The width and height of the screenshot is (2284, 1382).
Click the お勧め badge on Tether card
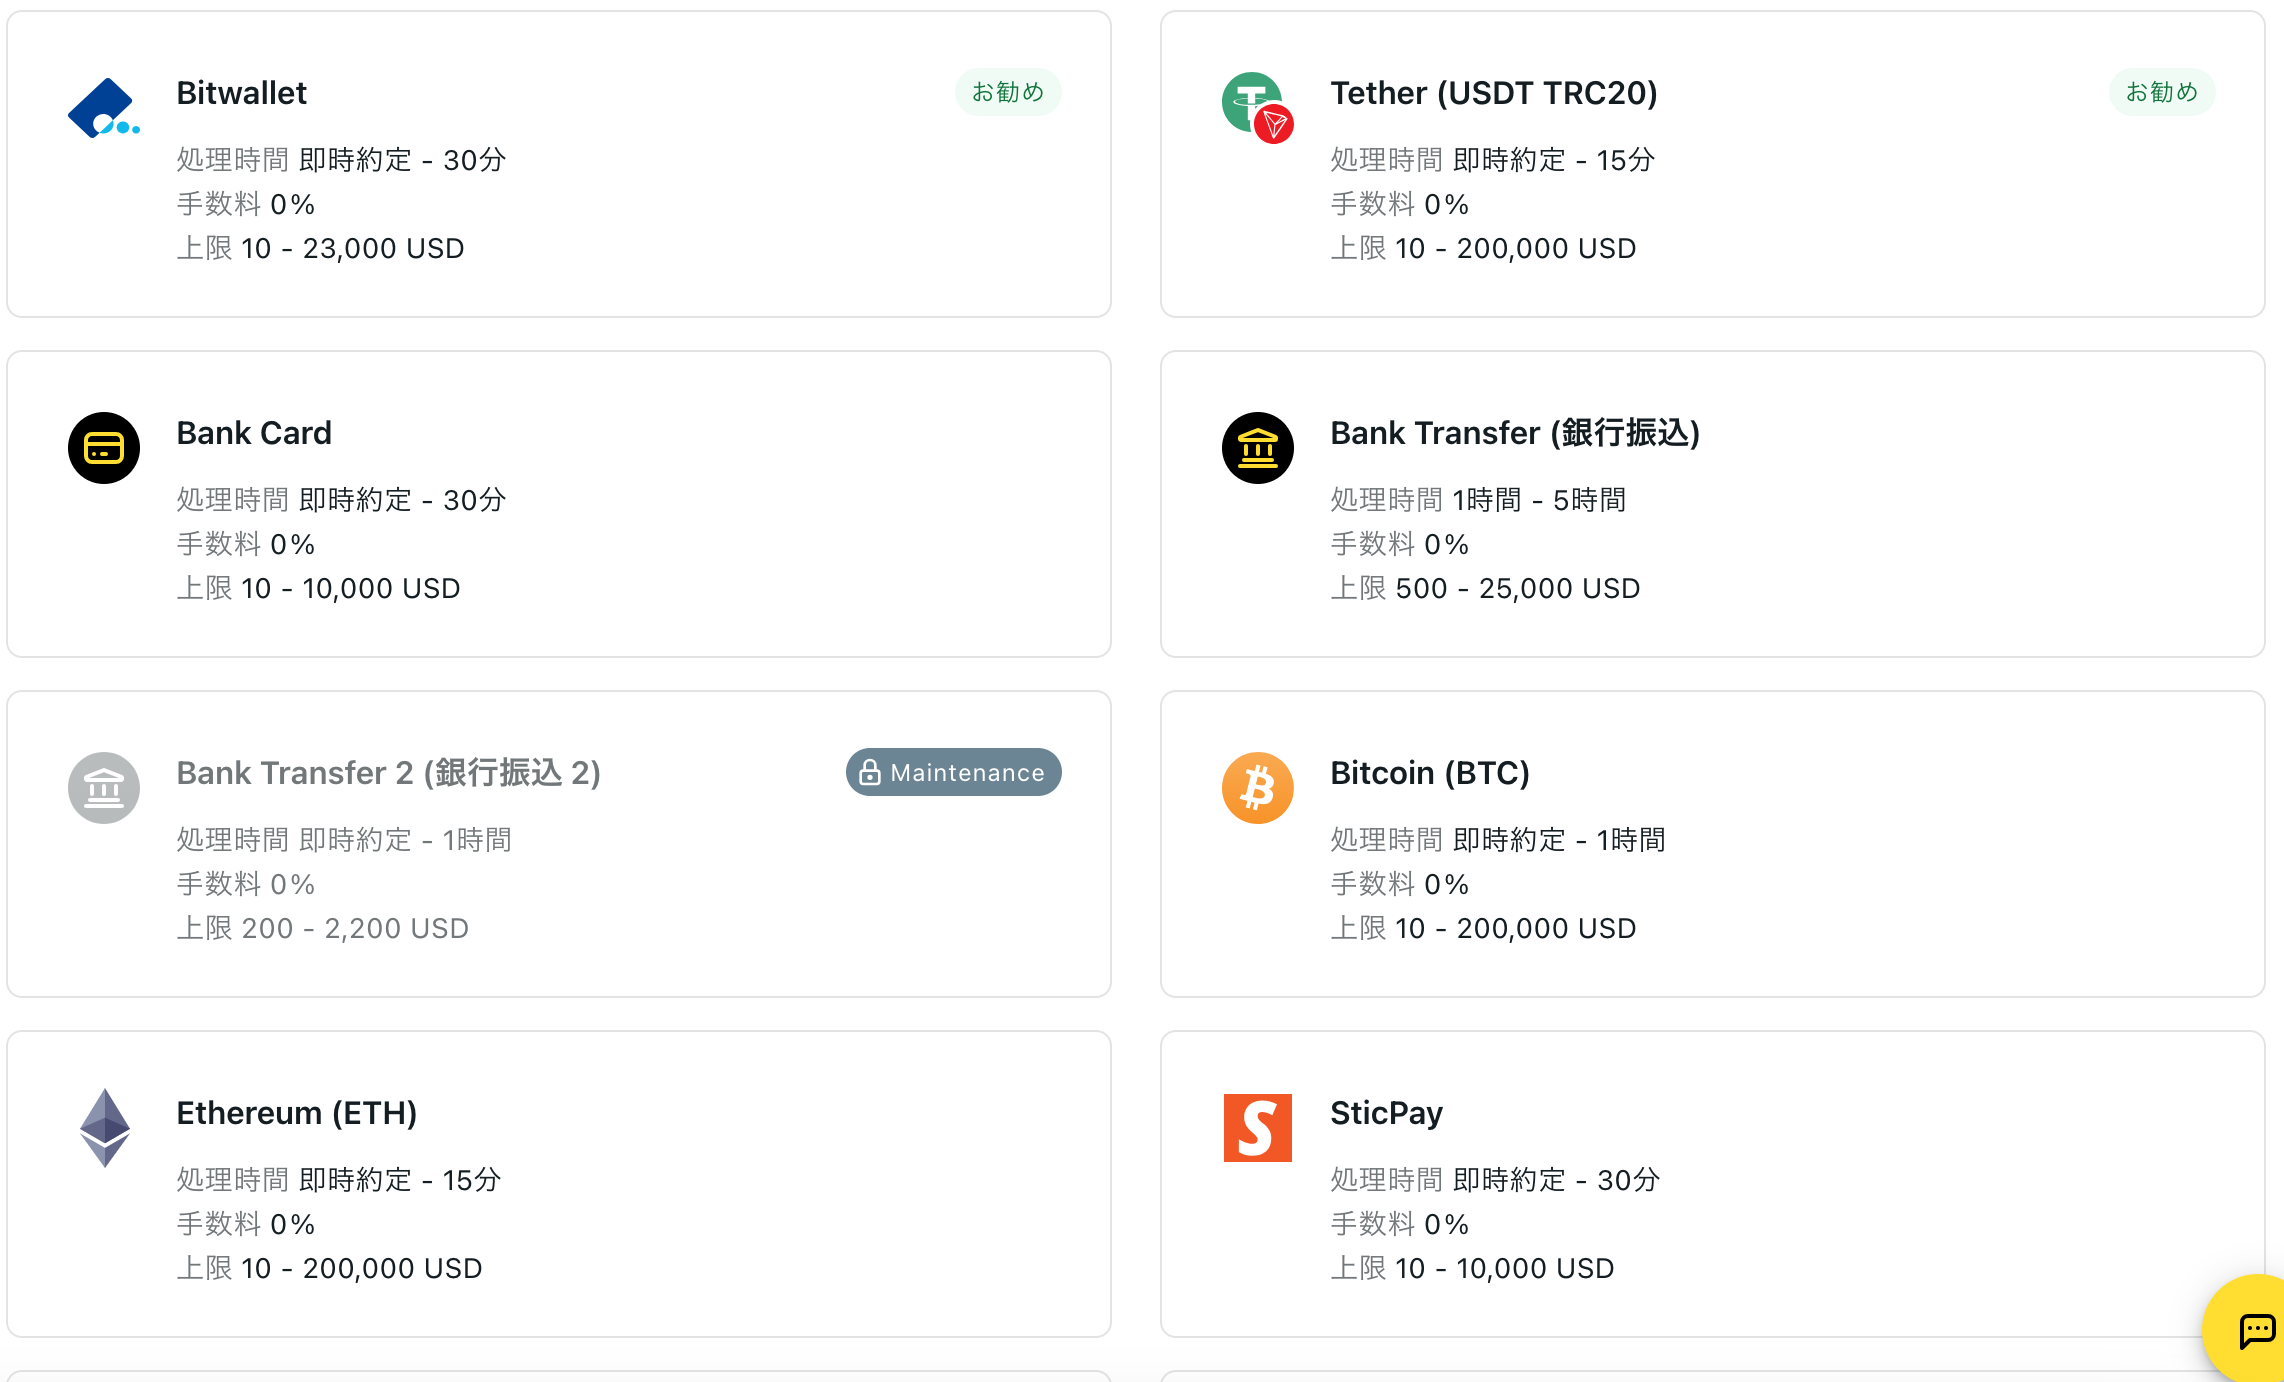click(x=2162, y=92)
